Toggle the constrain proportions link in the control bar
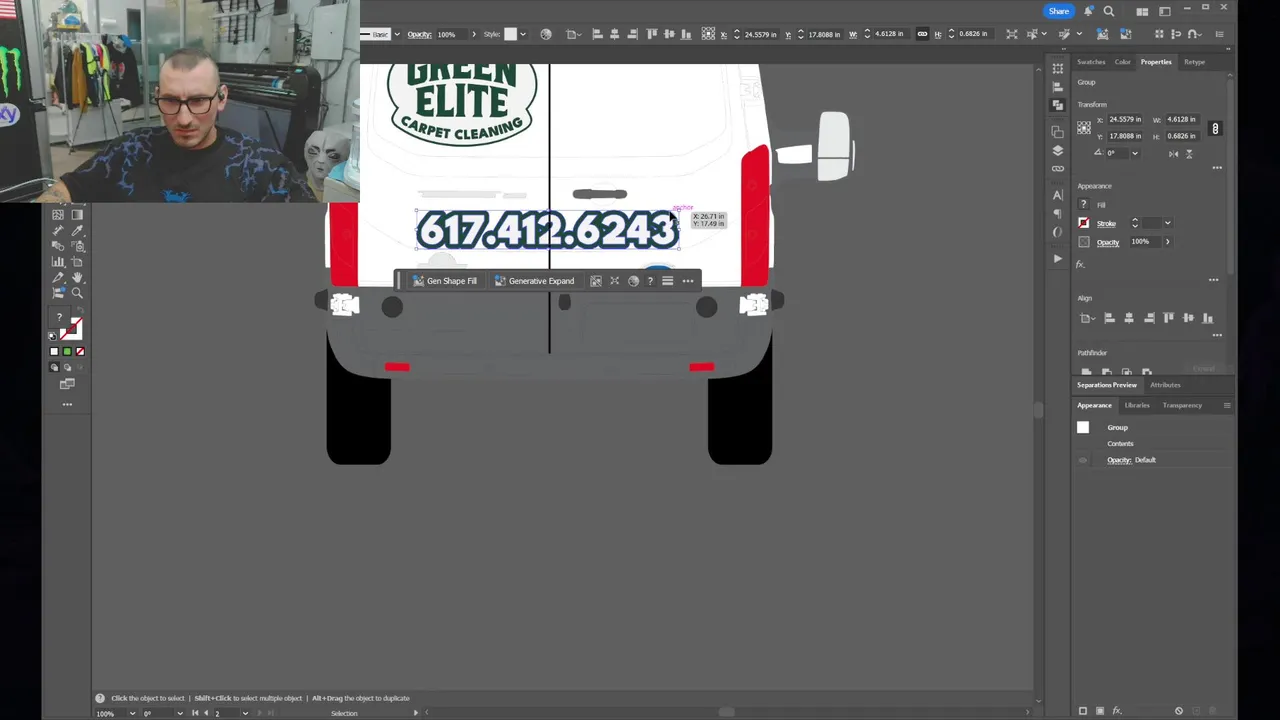This screenshot has height=720, width=1280. pyautogui.click(x=922, y=34)
